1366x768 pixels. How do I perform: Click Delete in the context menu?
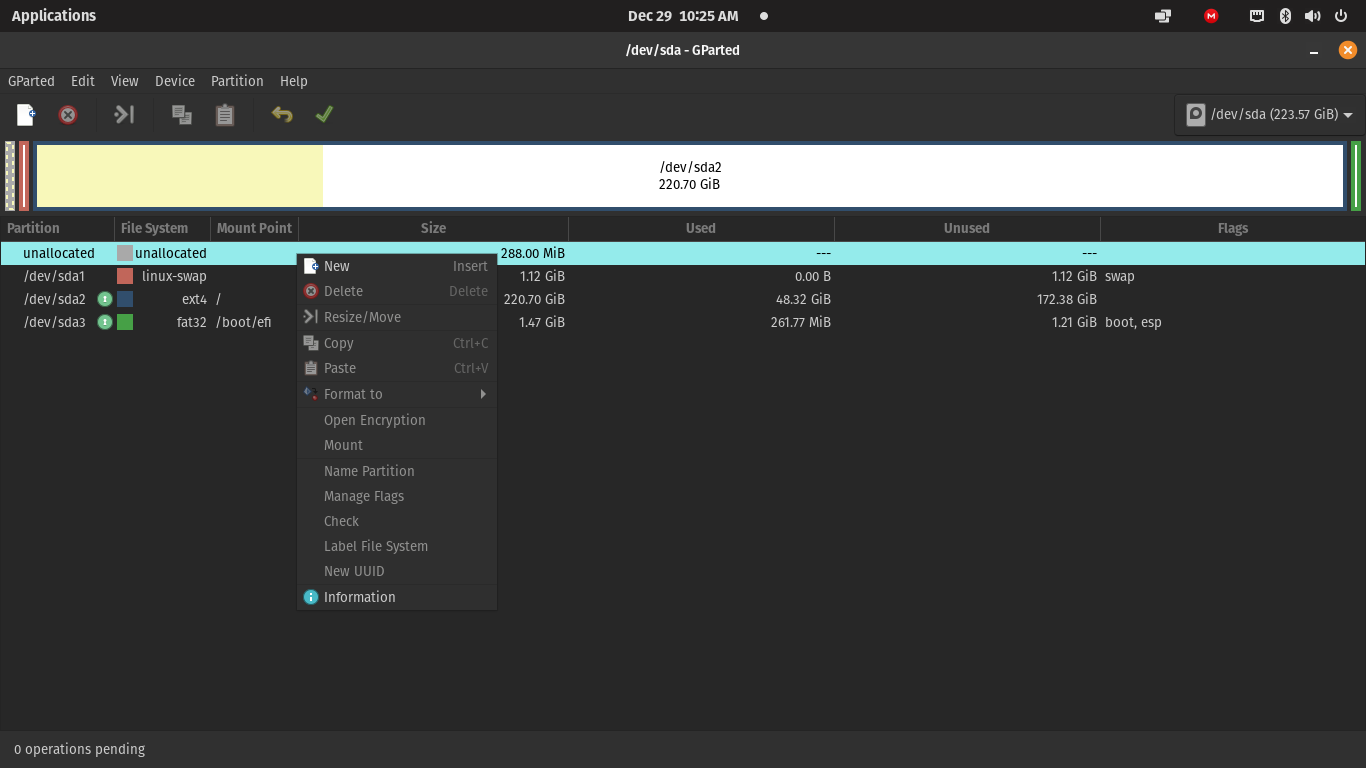pyautogui.click(x=397, y=291)
